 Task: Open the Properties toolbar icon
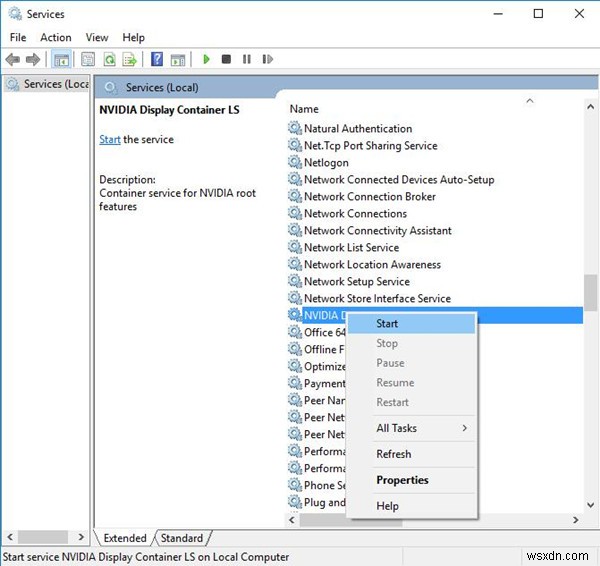coord(88,59)
